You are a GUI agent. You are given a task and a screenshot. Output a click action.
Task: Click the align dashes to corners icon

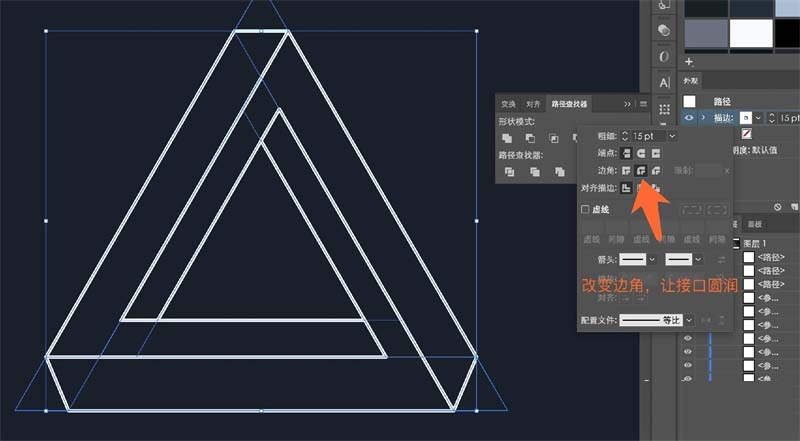(x=717, y=209)
